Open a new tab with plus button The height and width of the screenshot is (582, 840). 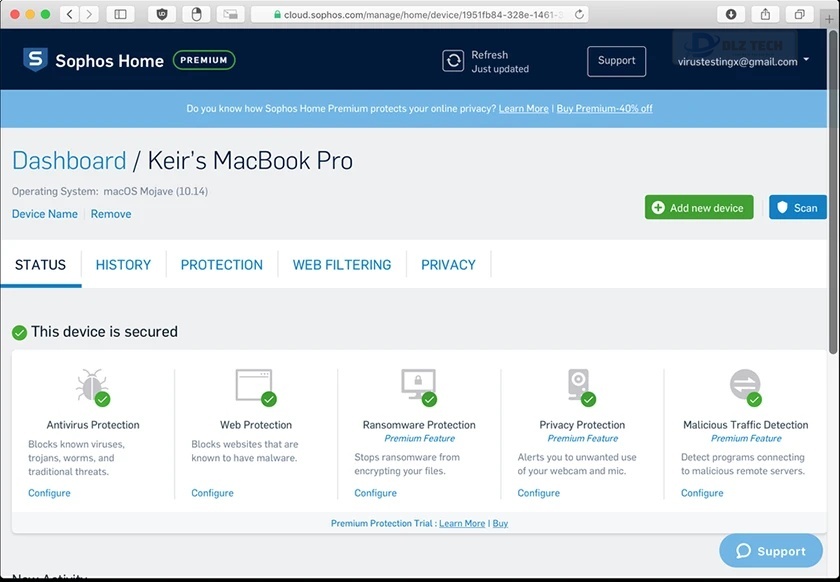(x=829, y=19)
